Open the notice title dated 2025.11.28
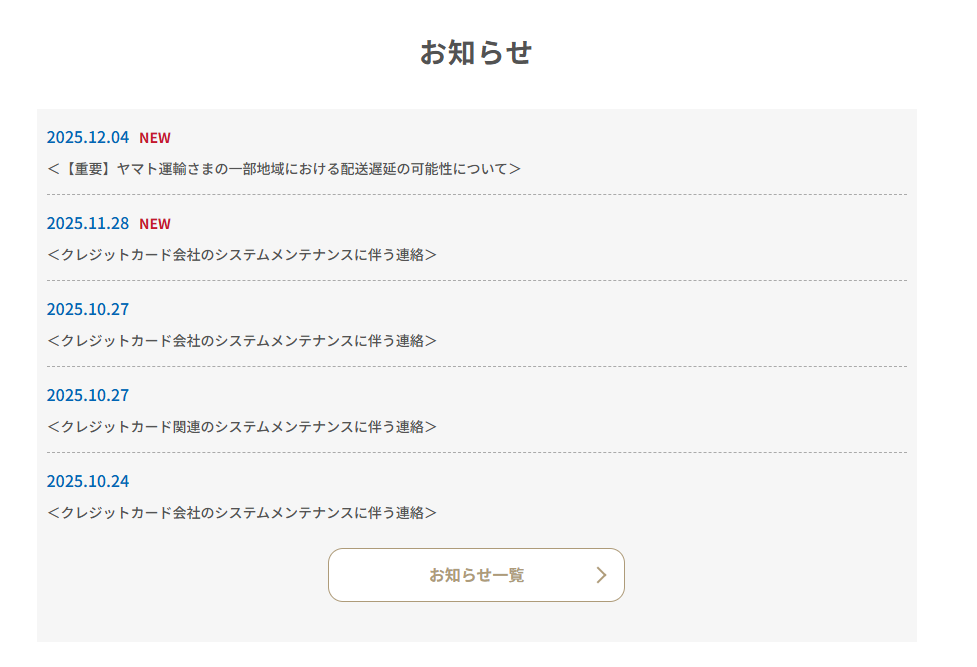 point(242,255)
